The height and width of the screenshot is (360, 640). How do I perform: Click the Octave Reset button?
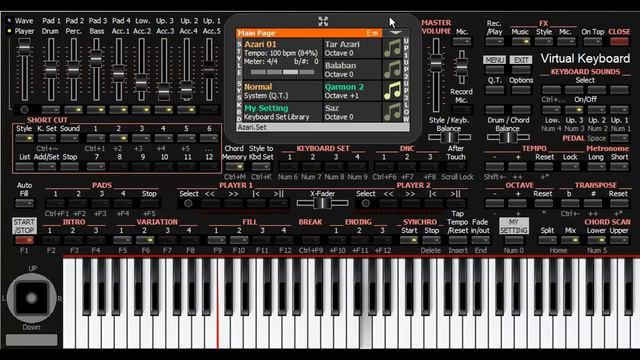point(543,203)
